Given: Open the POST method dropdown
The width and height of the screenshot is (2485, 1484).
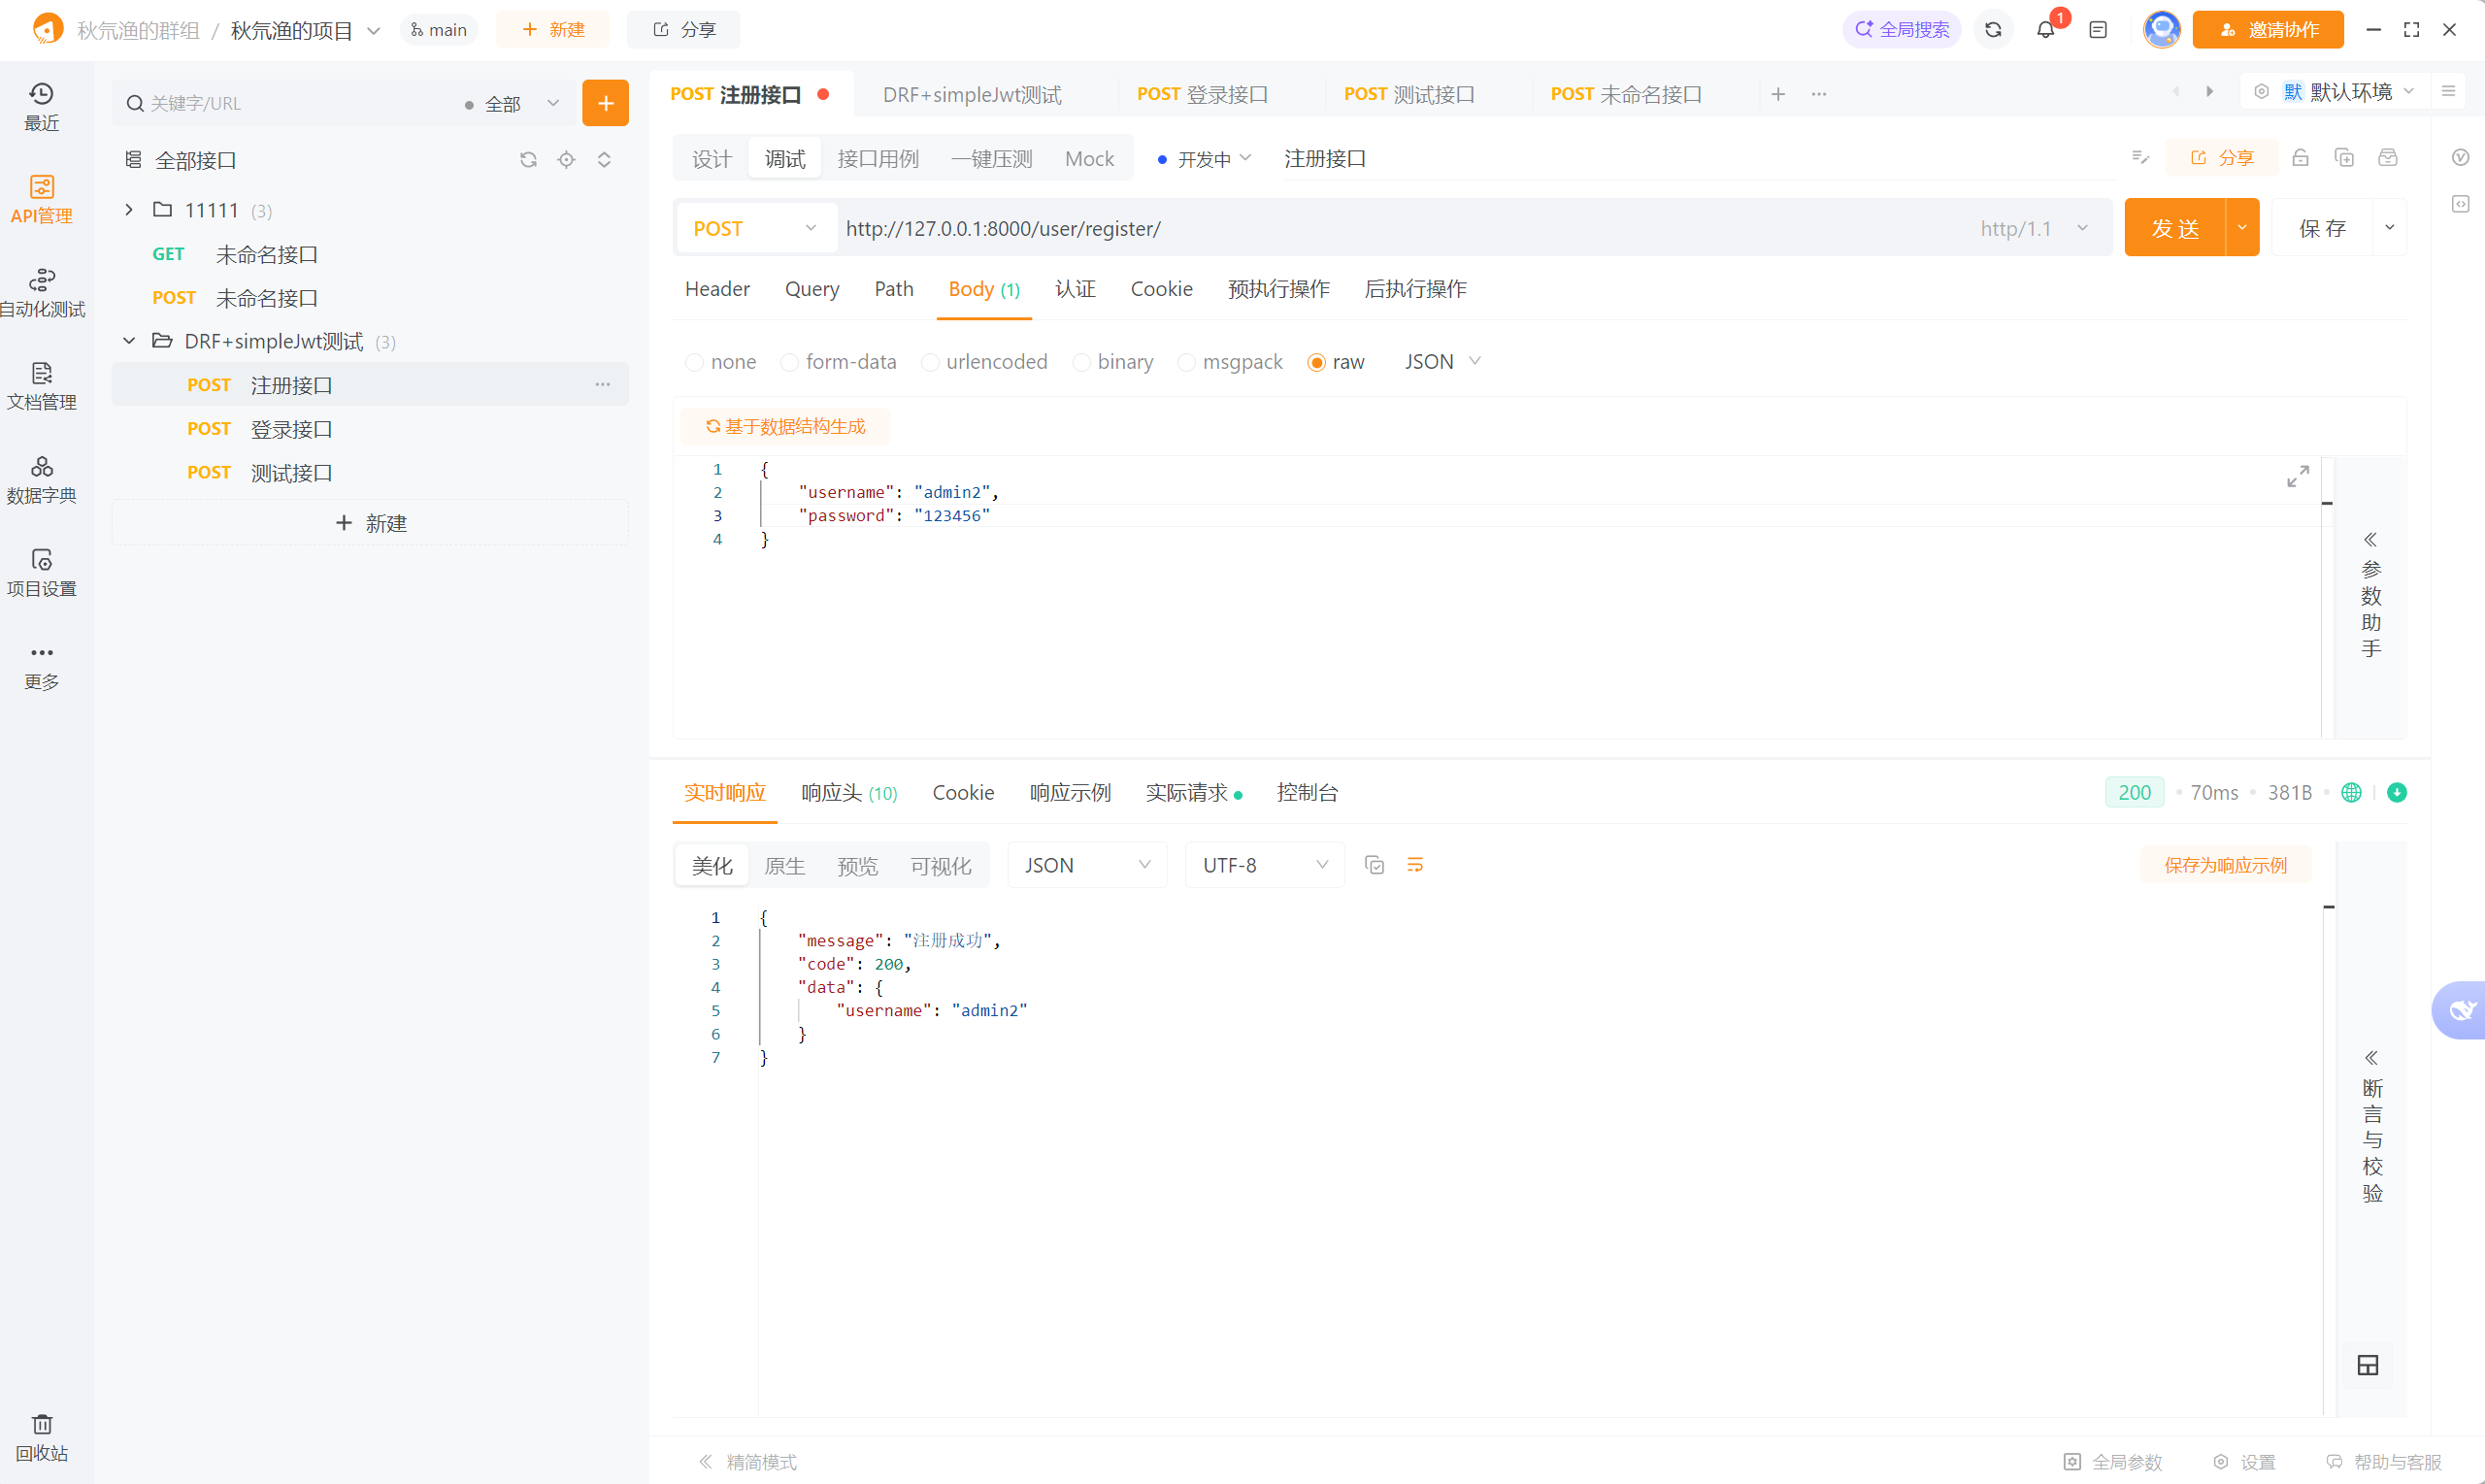Looking at the screenshot, I should [x=755, y=228].
